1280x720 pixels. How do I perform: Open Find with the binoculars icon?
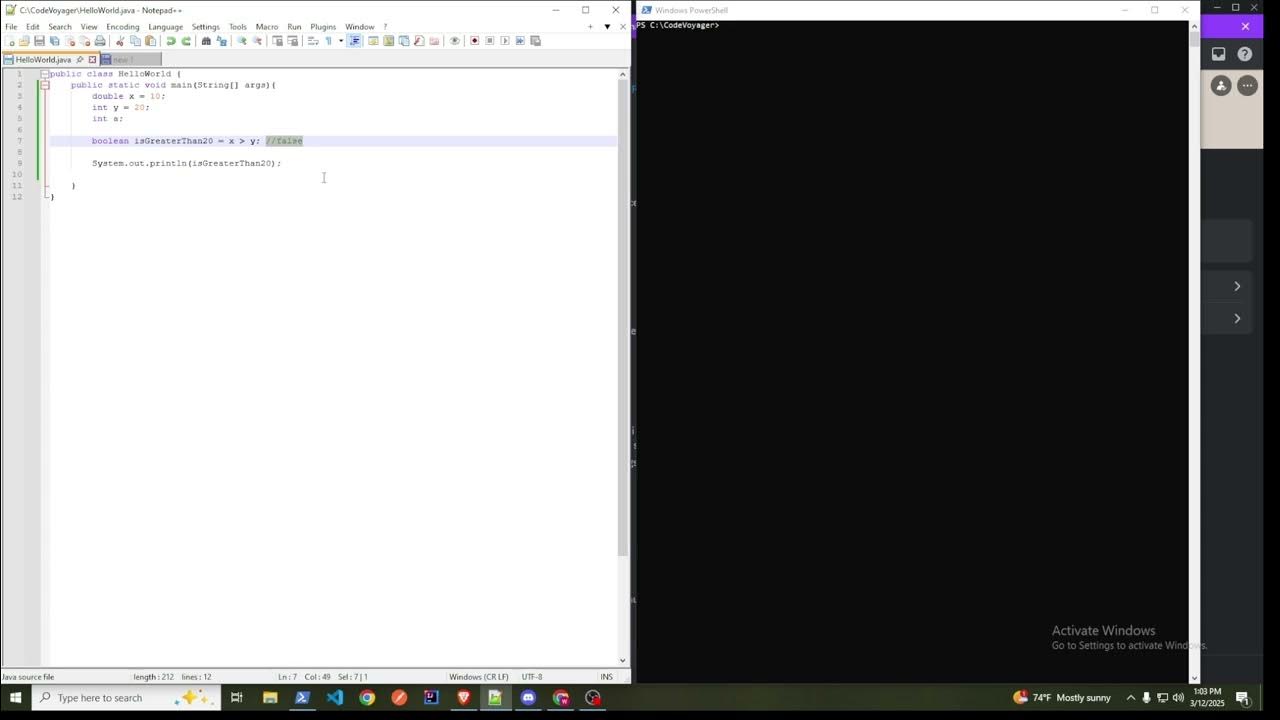(x=206, y=41)
